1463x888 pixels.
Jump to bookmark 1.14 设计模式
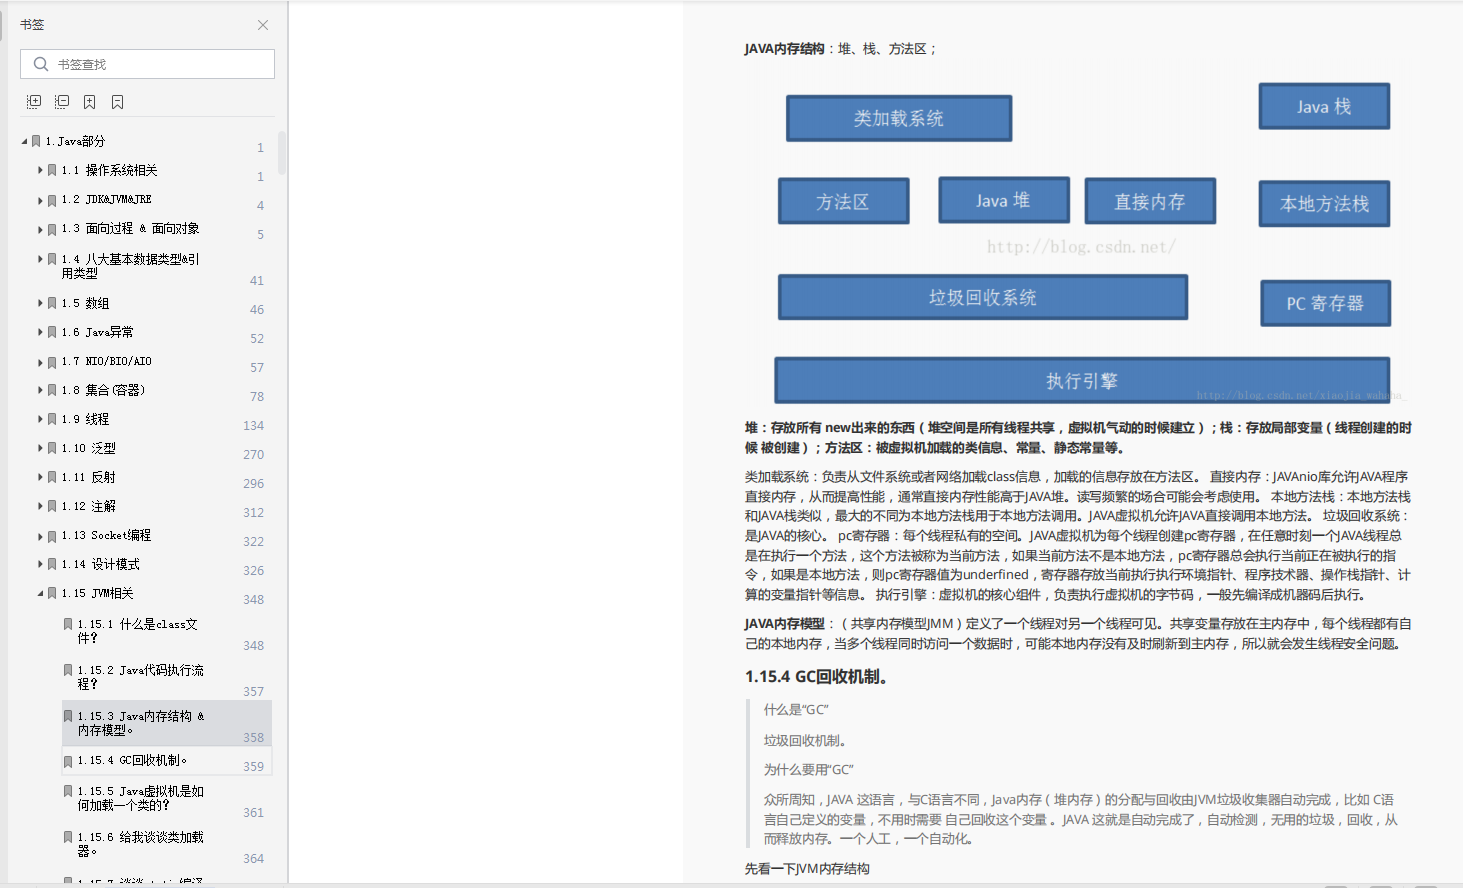click(100, 564)
